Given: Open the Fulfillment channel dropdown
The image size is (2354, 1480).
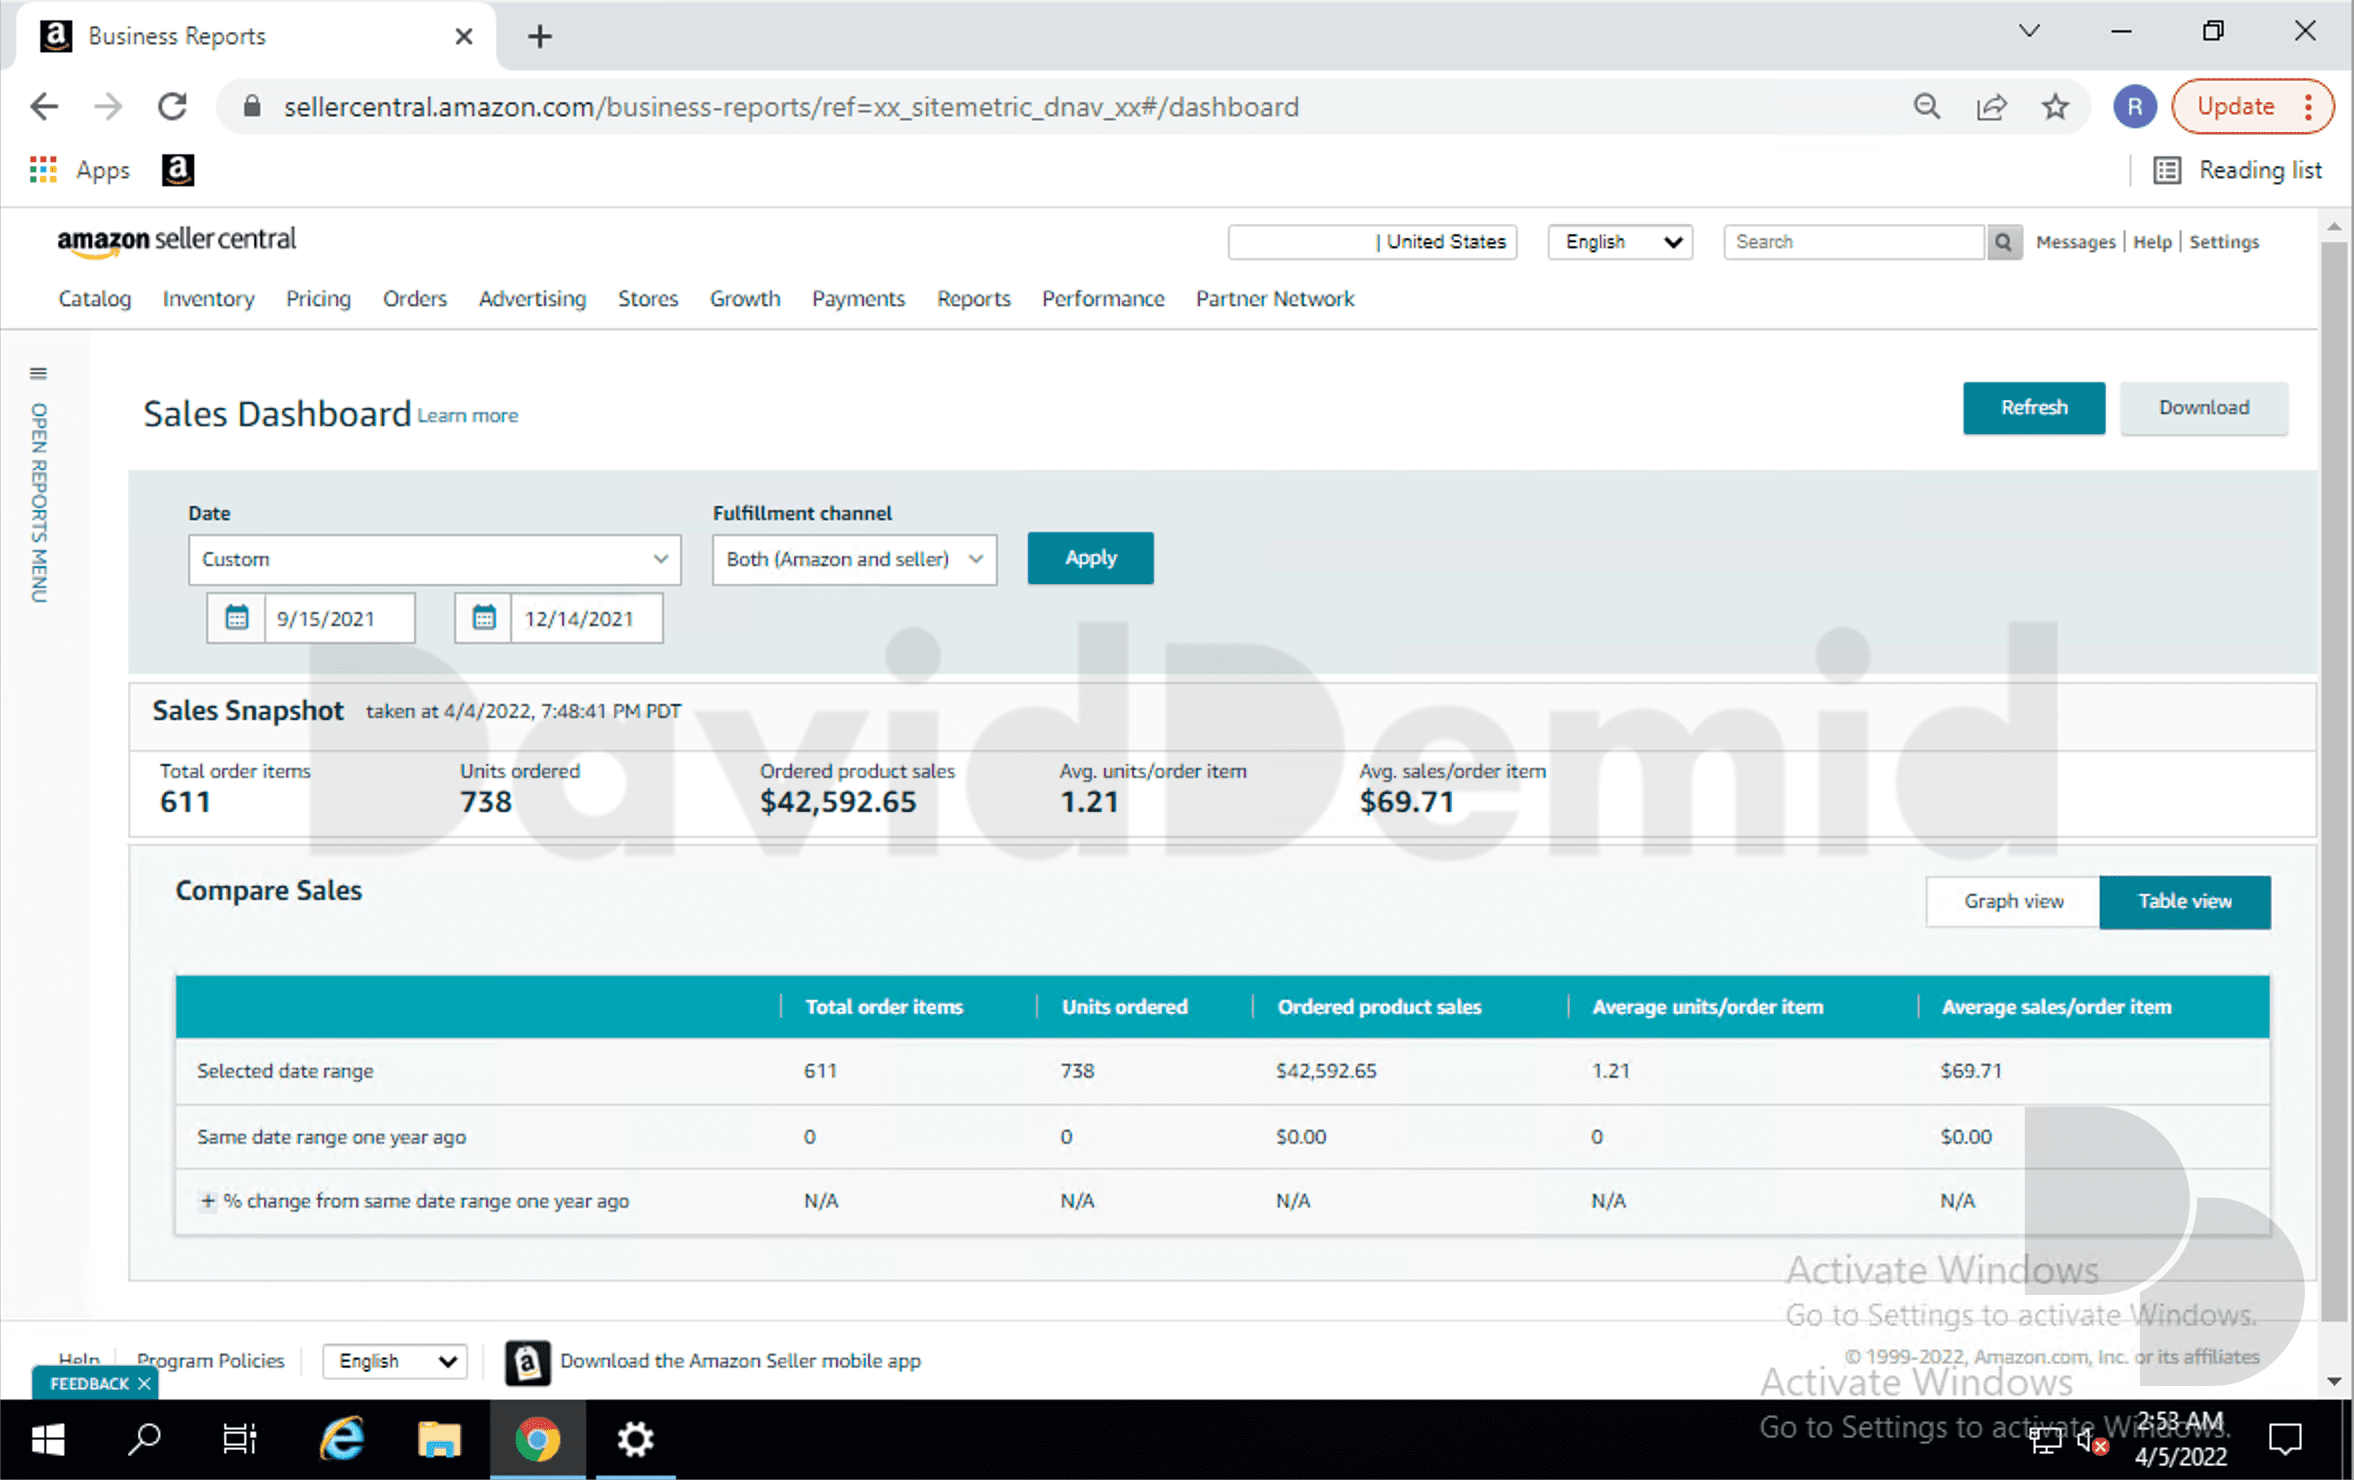Looking at the screenshot, I should pyautogui.click(x=855, y=559).
